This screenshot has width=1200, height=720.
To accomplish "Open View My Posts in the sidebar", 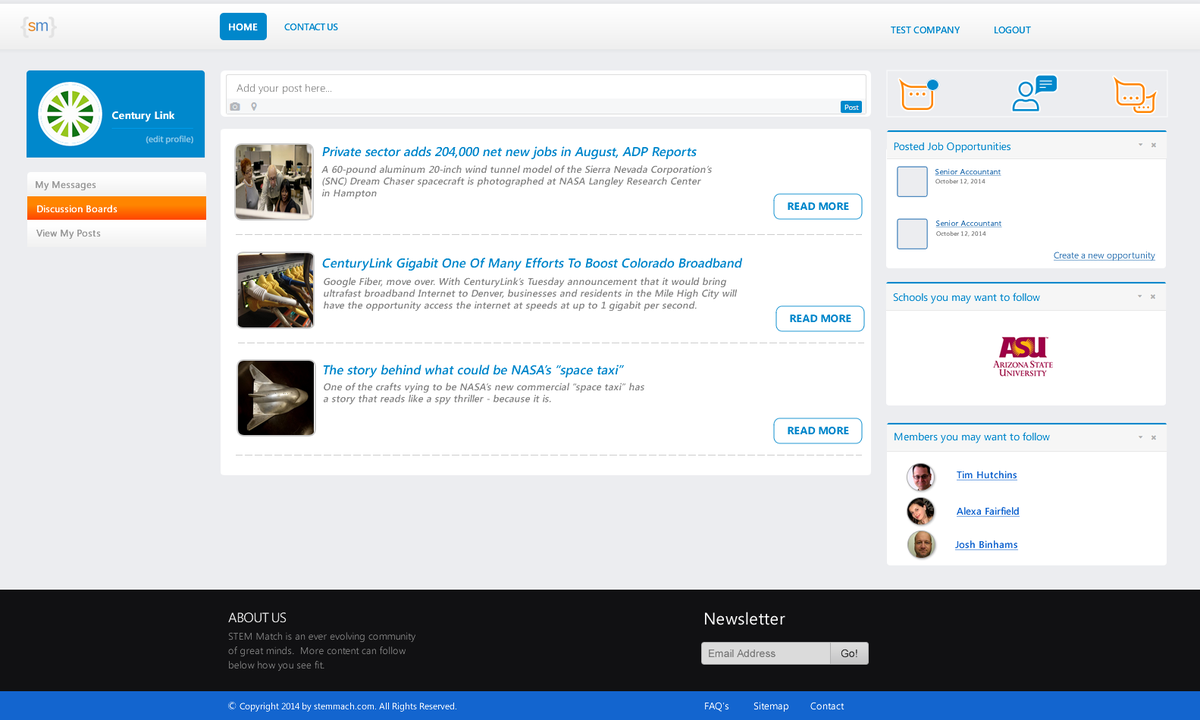I will [x=116, y=233].
